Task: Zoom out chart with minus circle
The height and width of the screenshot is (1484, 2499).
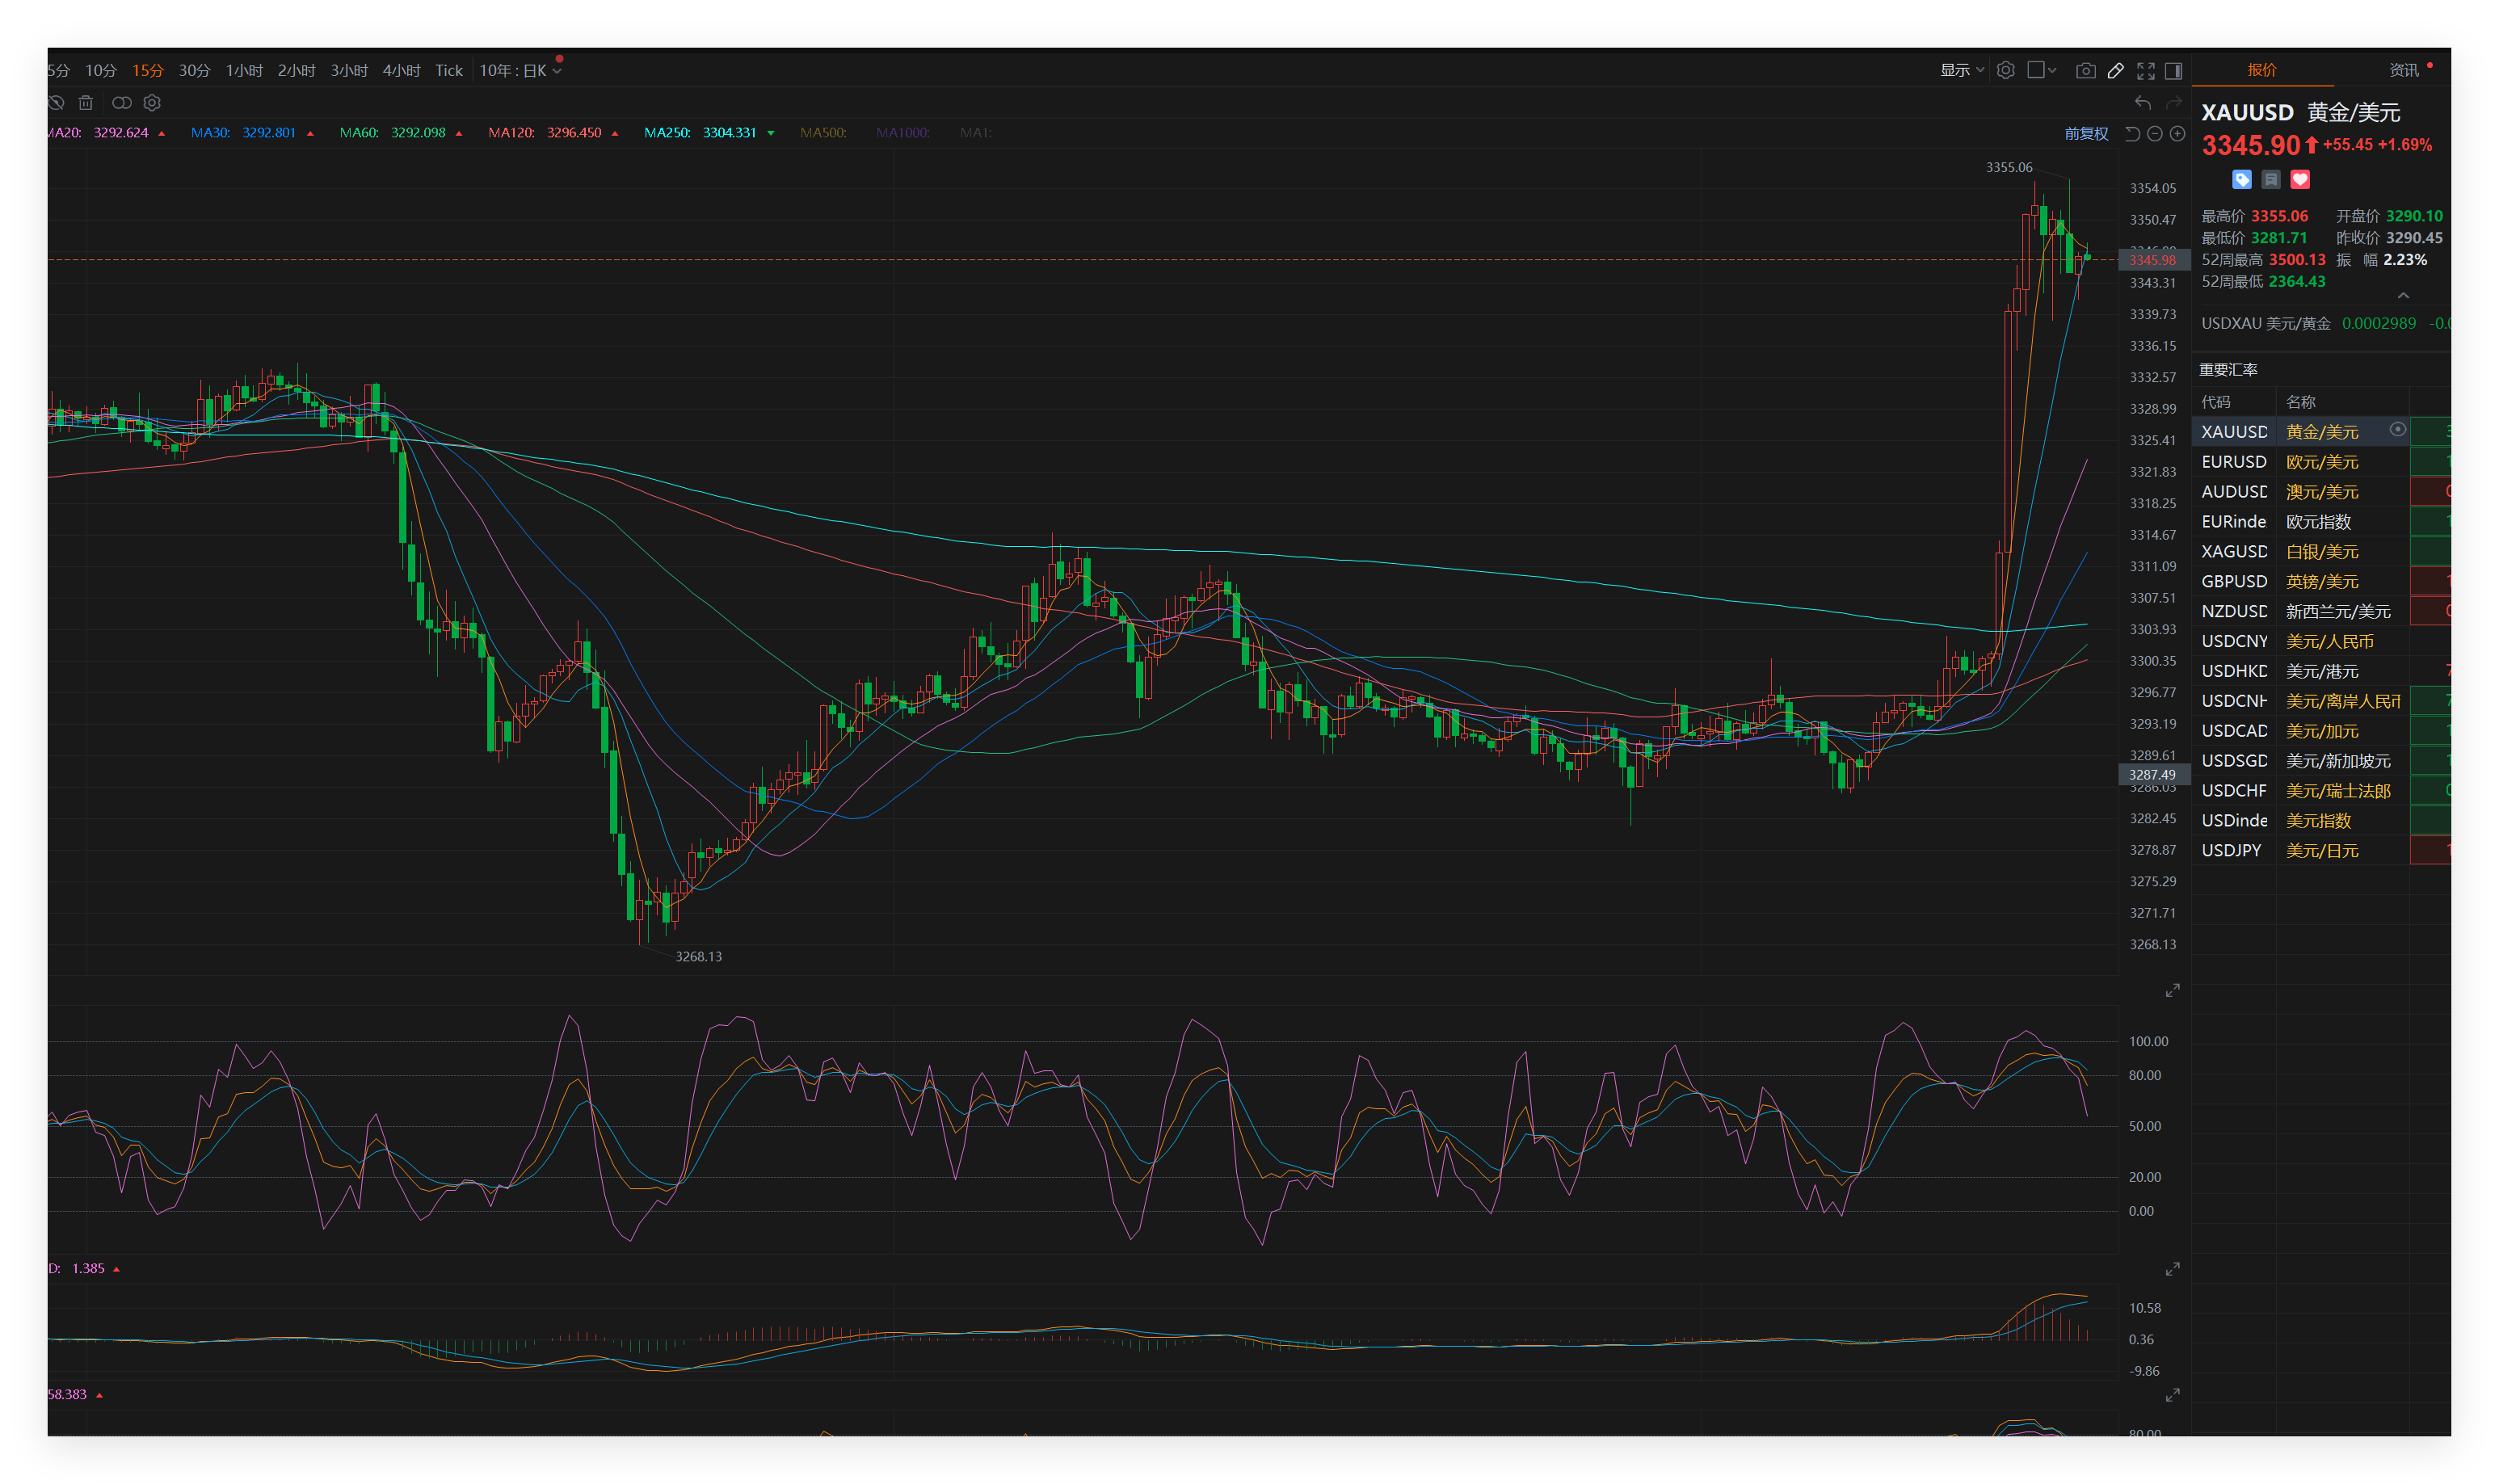Action: tap(2155, 134)
